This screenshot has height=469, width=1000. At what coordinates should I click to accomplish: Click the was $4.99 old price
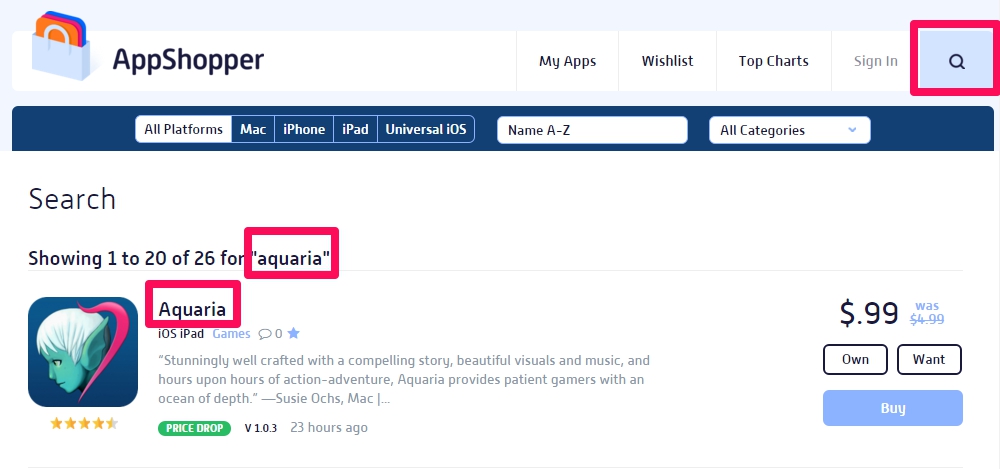927,313
